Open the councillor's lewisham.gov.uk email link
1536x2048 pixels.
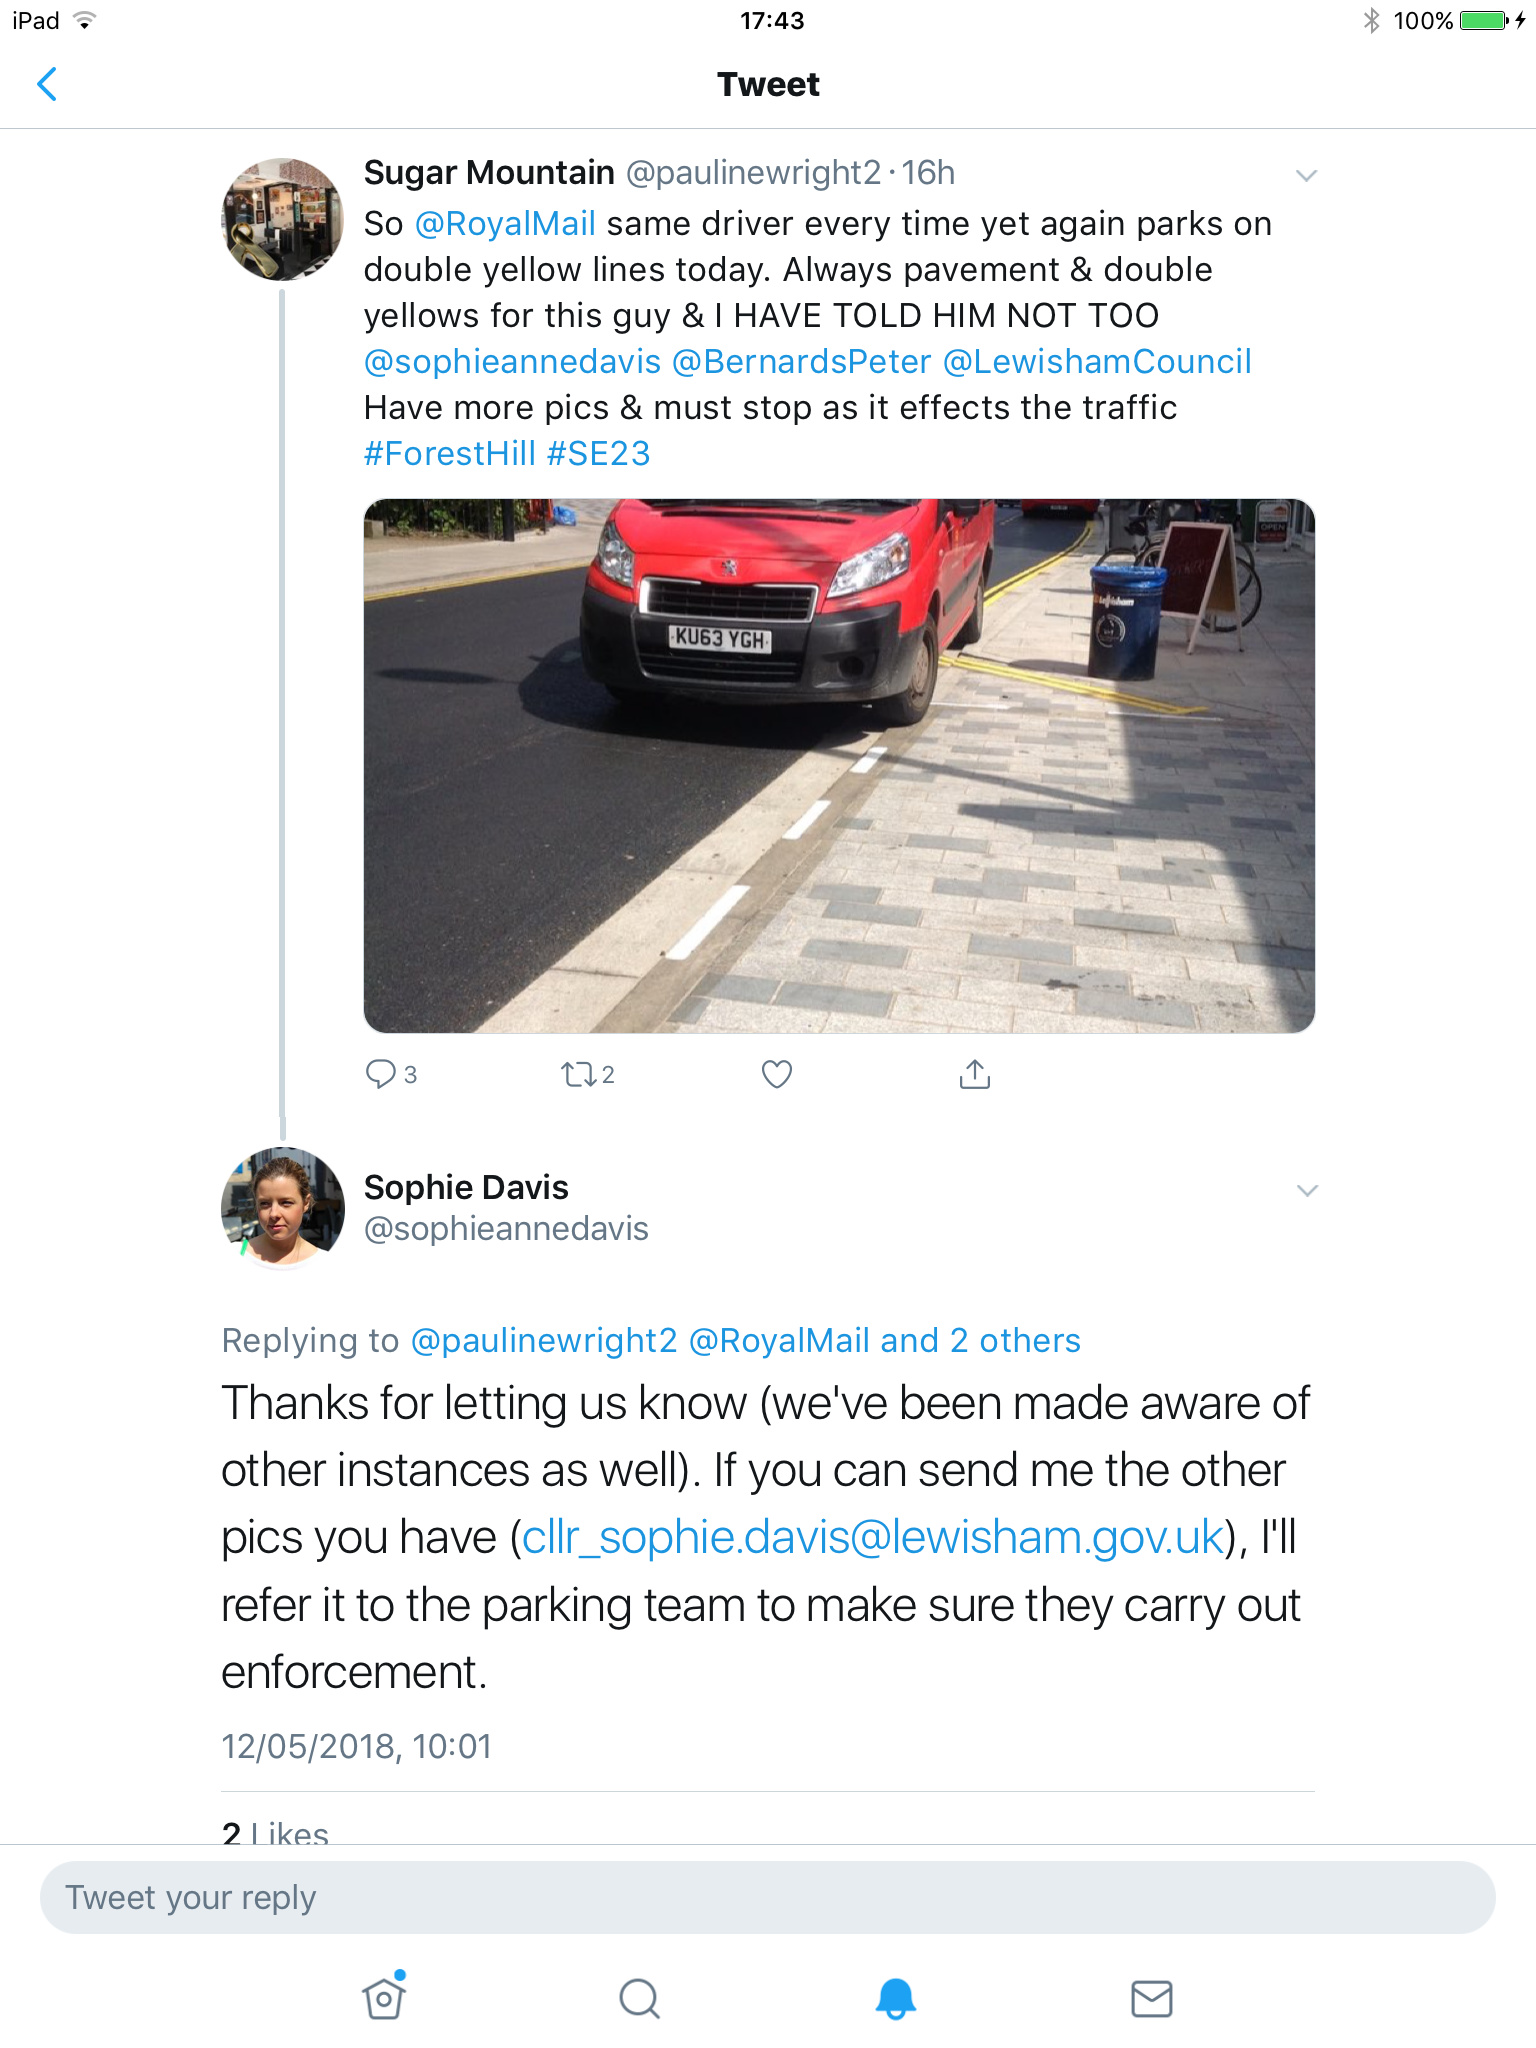click(872, 1538)
